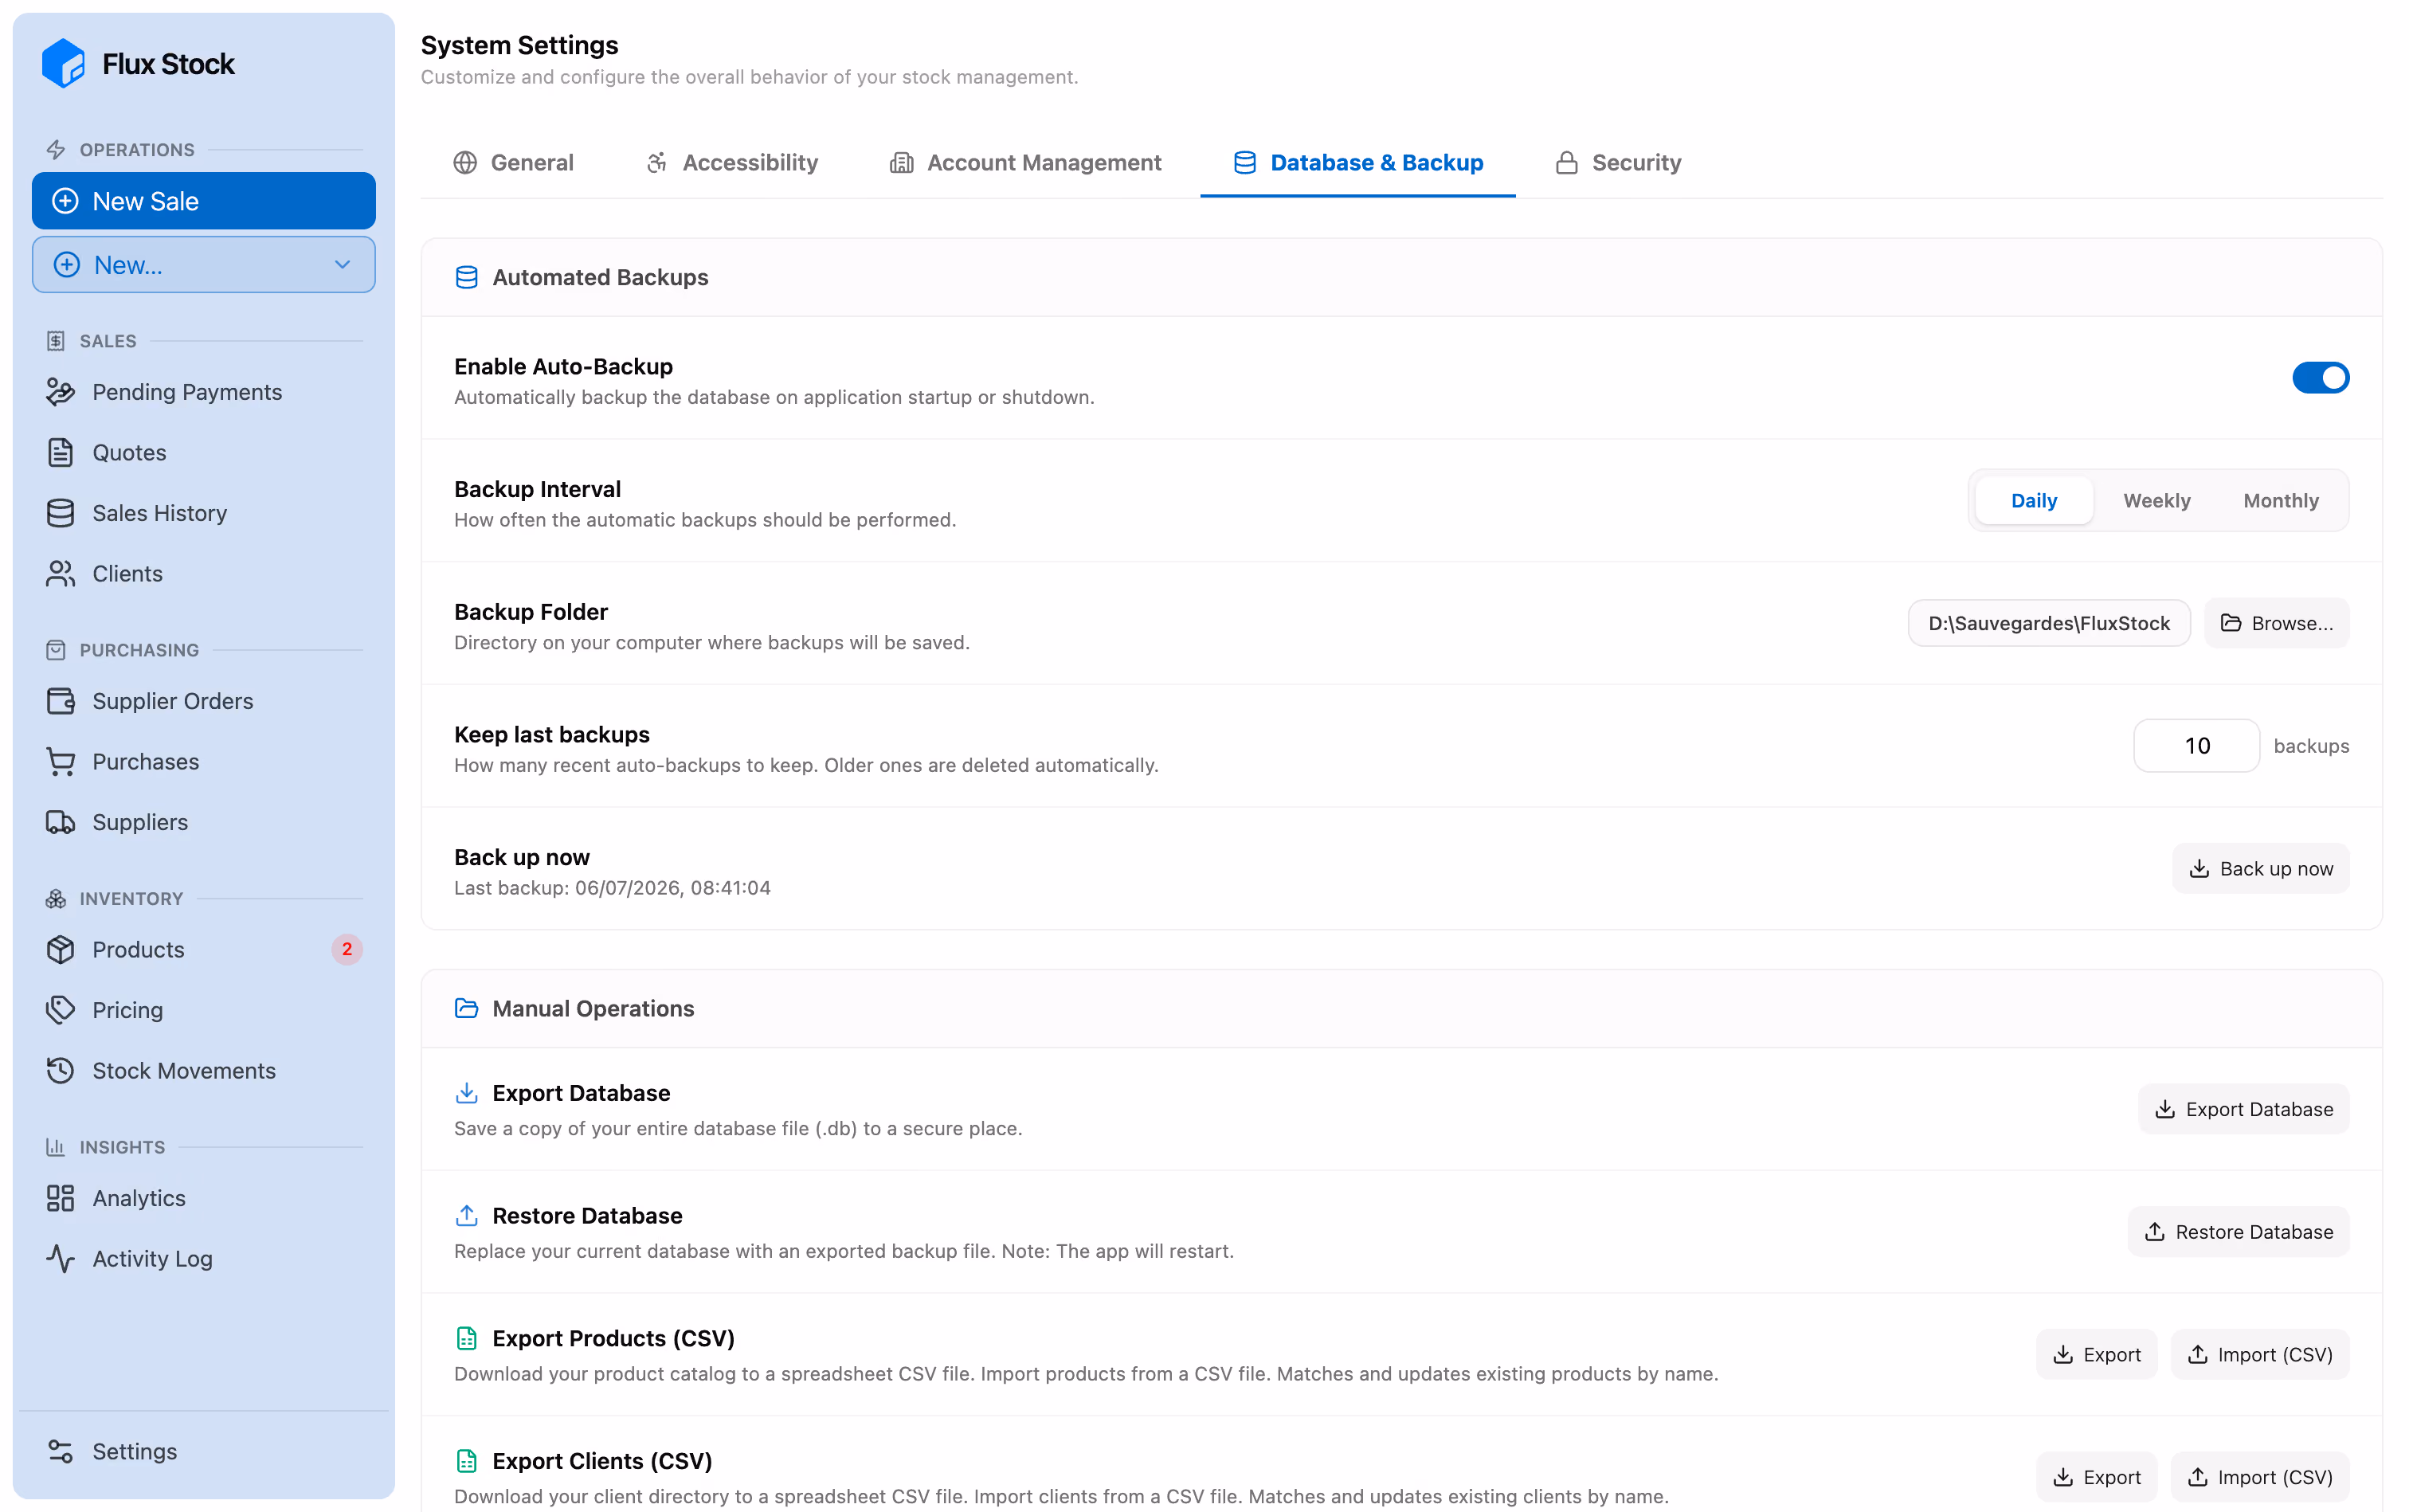Go to the Security tab
This screenshot has width=2409, height=1512.
[x=1618, y=163]
